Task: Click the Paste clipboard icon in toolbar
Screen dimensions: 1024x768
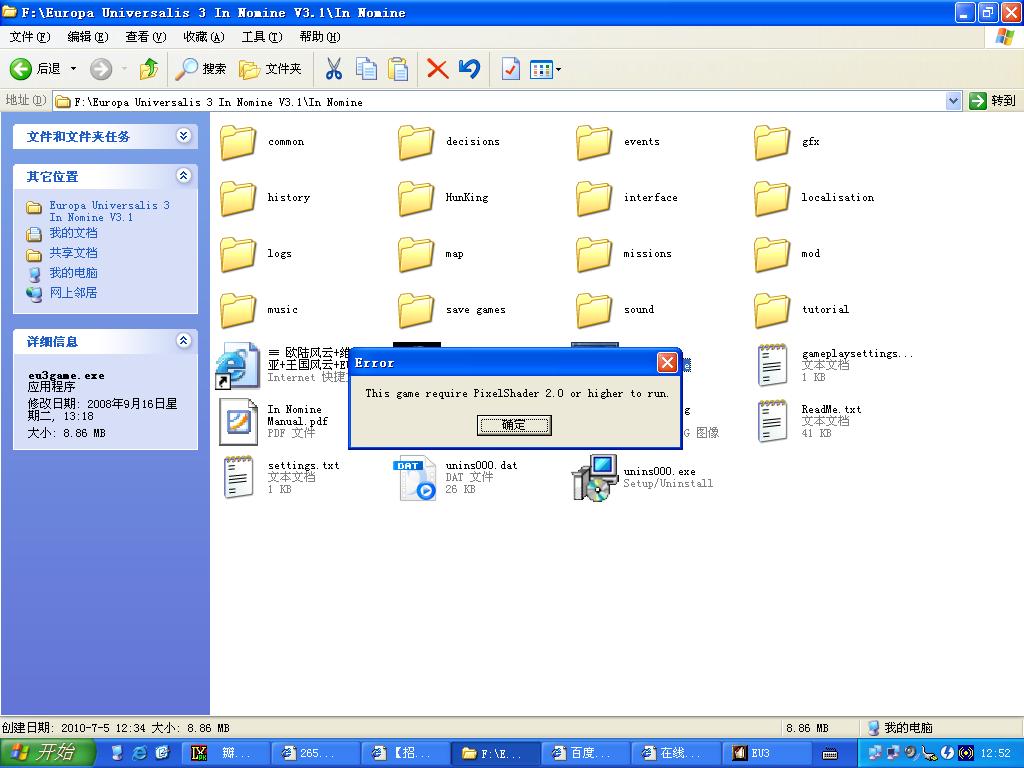Action: [x=398, y=69]
